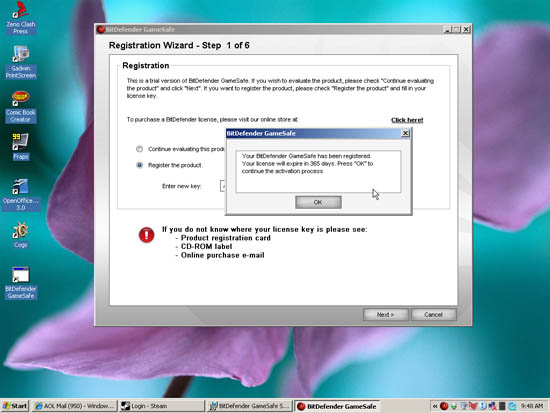Close the main Registration Wizard window
Screen dimensions: 550x413
[x=466, y=29]
